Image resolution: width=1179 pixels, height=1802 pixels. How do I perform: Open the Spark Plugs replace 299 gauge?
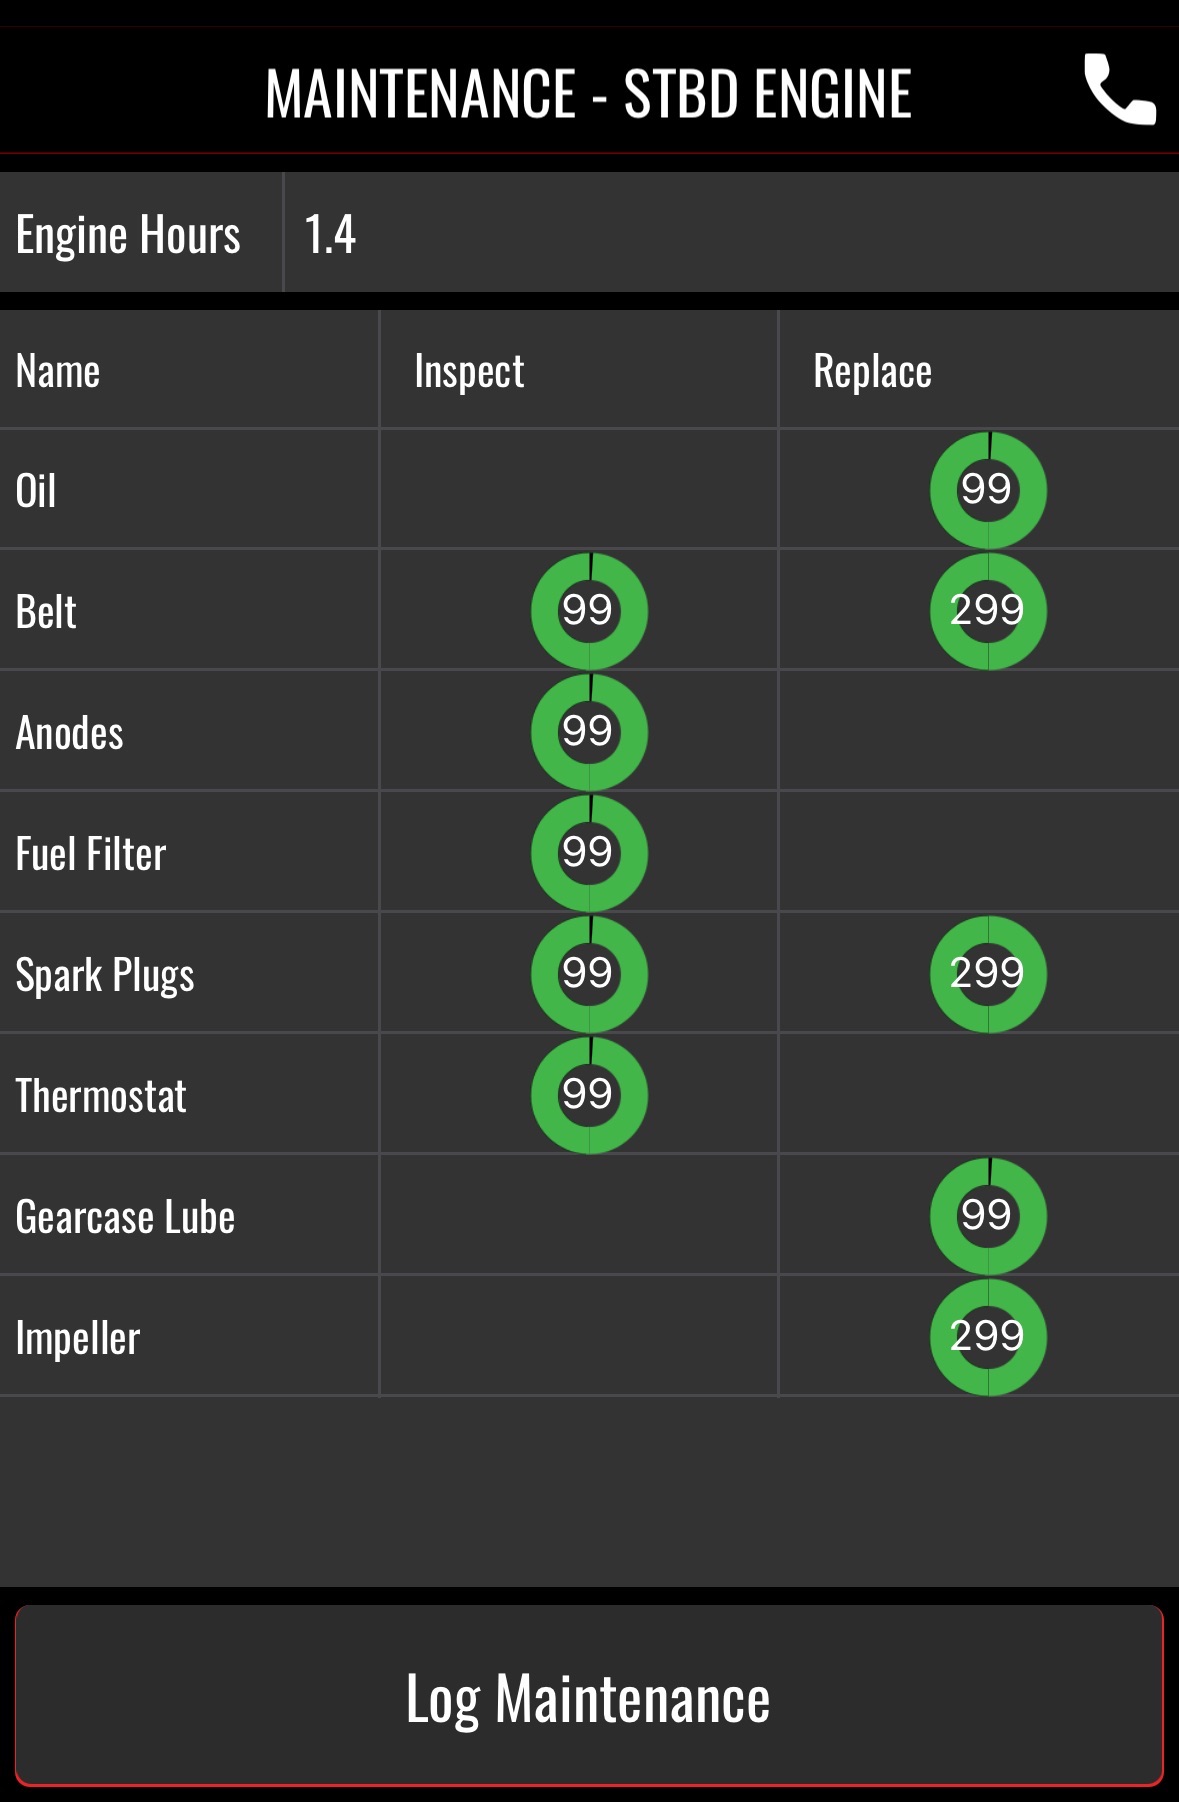pyautogui.click(x=988, y=974)
